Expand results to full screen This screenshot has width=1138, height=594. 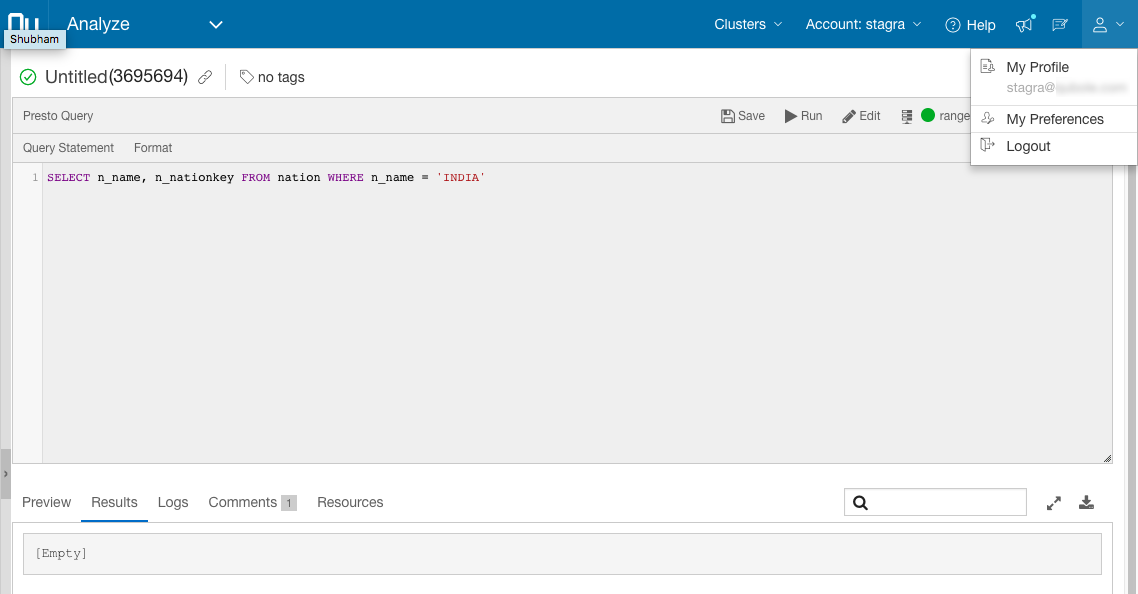coord(1054,503)
